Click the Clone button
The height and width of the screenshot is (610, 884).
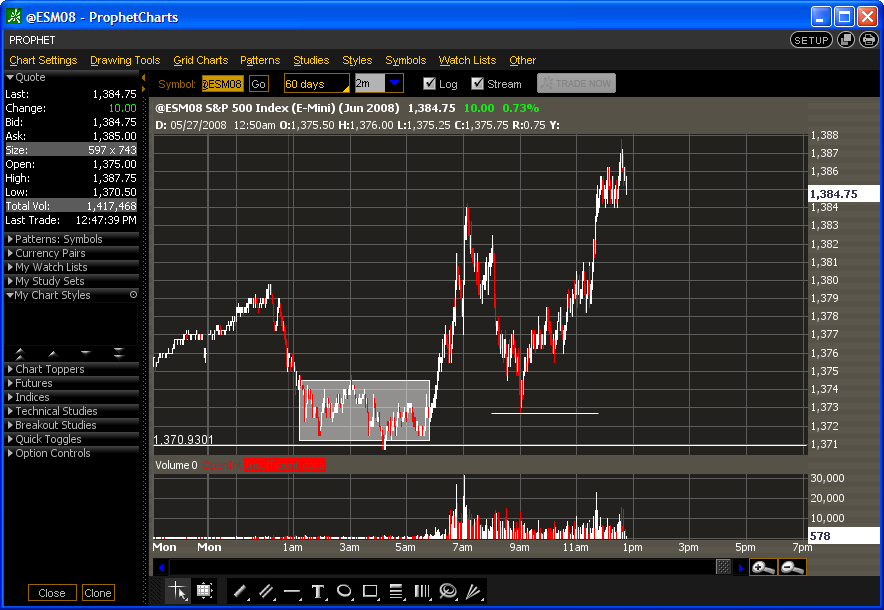(98, 593)
